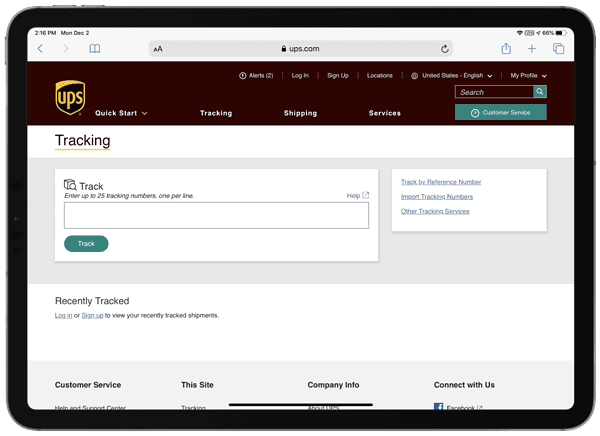600x436 pixels.
Task: Click the Facebook icon in footer
Action: (x=439, y=407)
